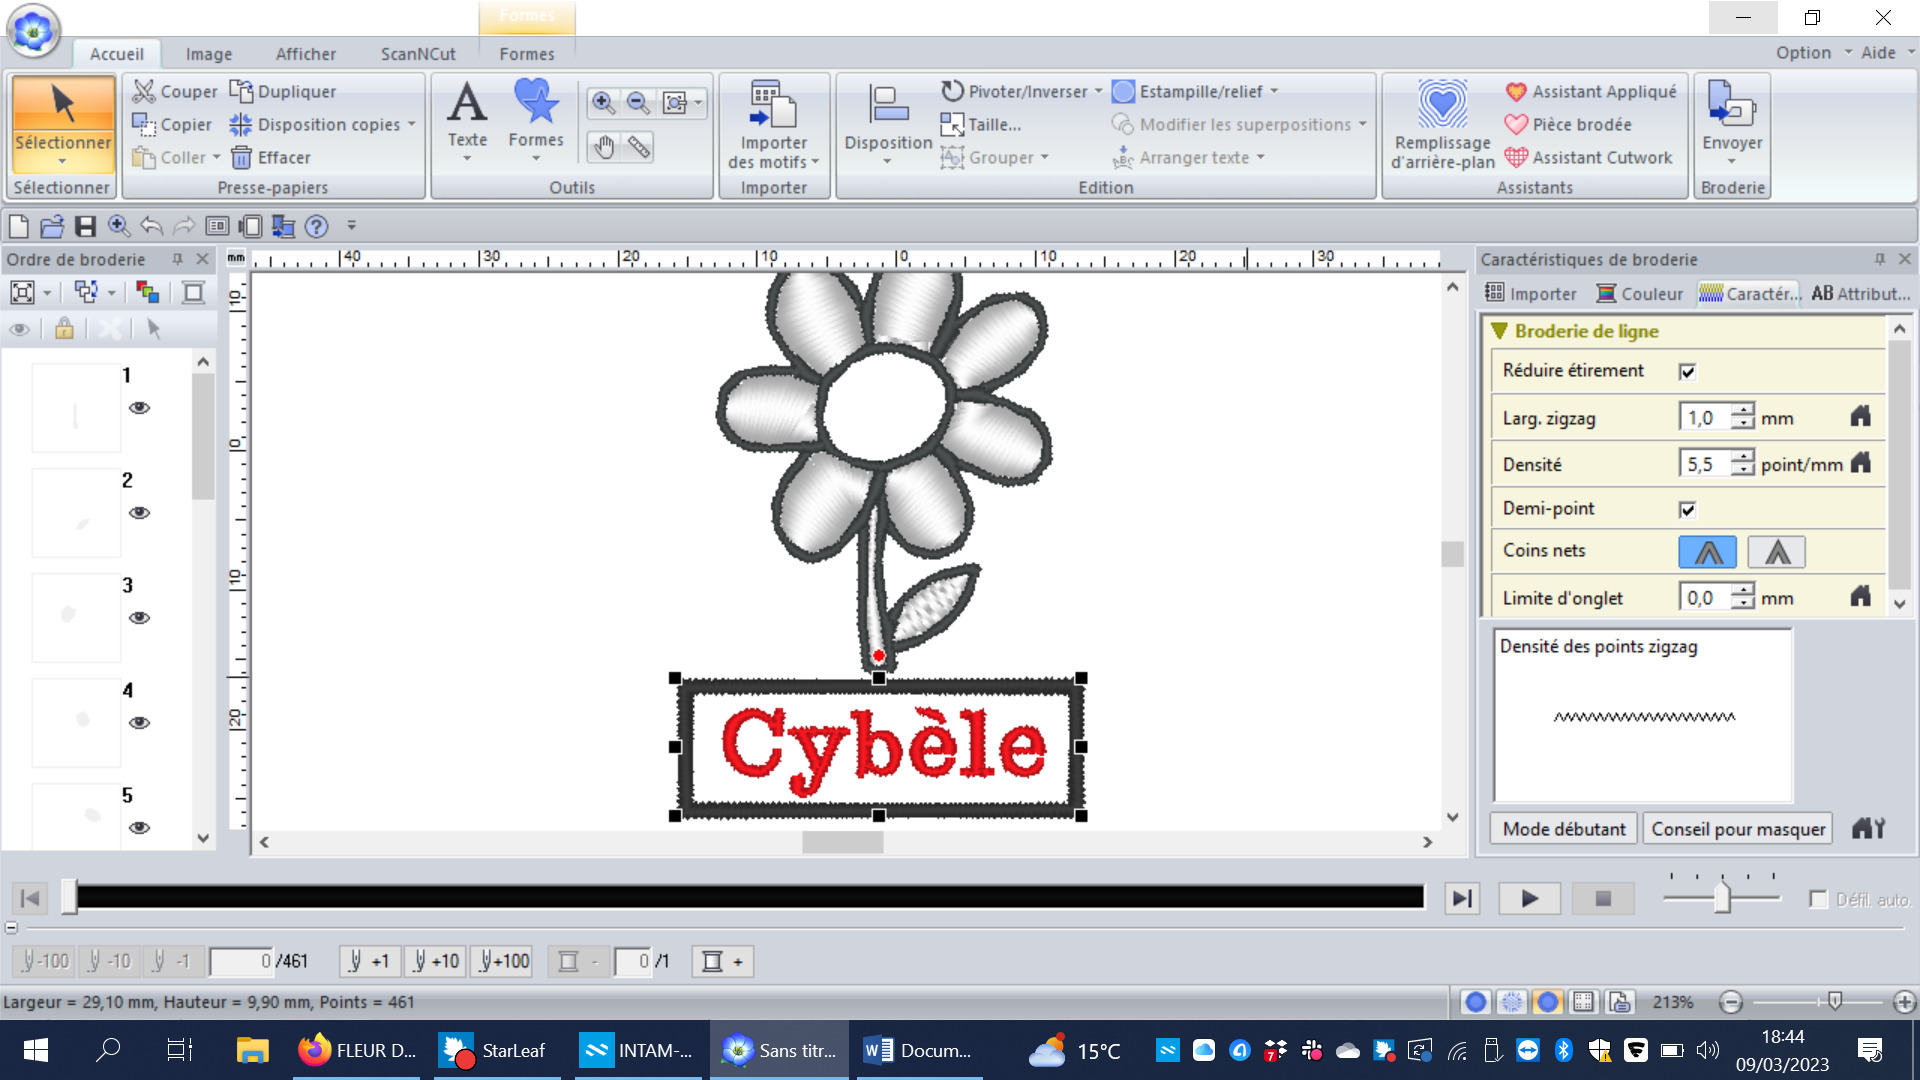Image resolution: width=1920 pixels, height=1080 pixels.
Task: Open the Couleur panel tab
Action: (x=1639, y=293)
